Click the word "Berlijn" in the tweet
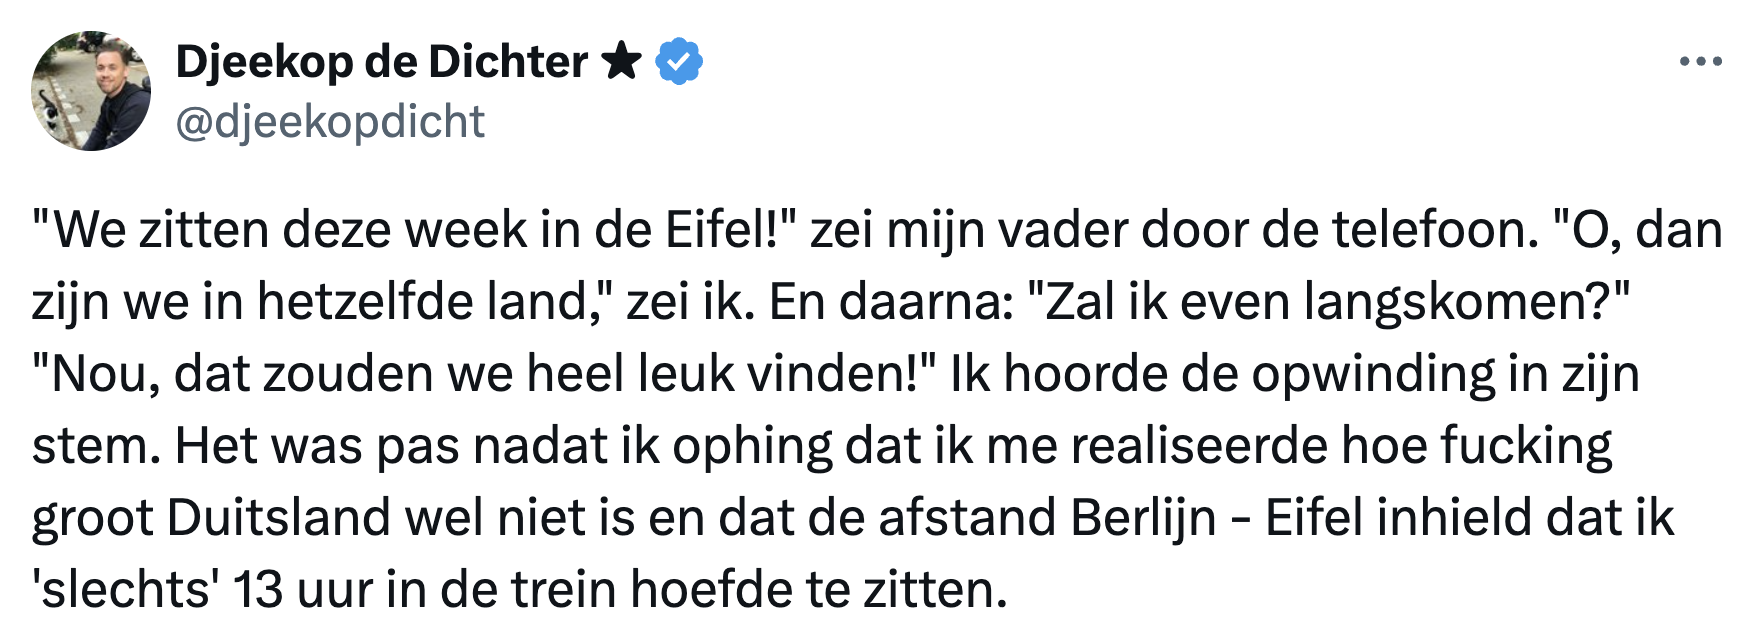1746x634 pixels. point(1143,518)
